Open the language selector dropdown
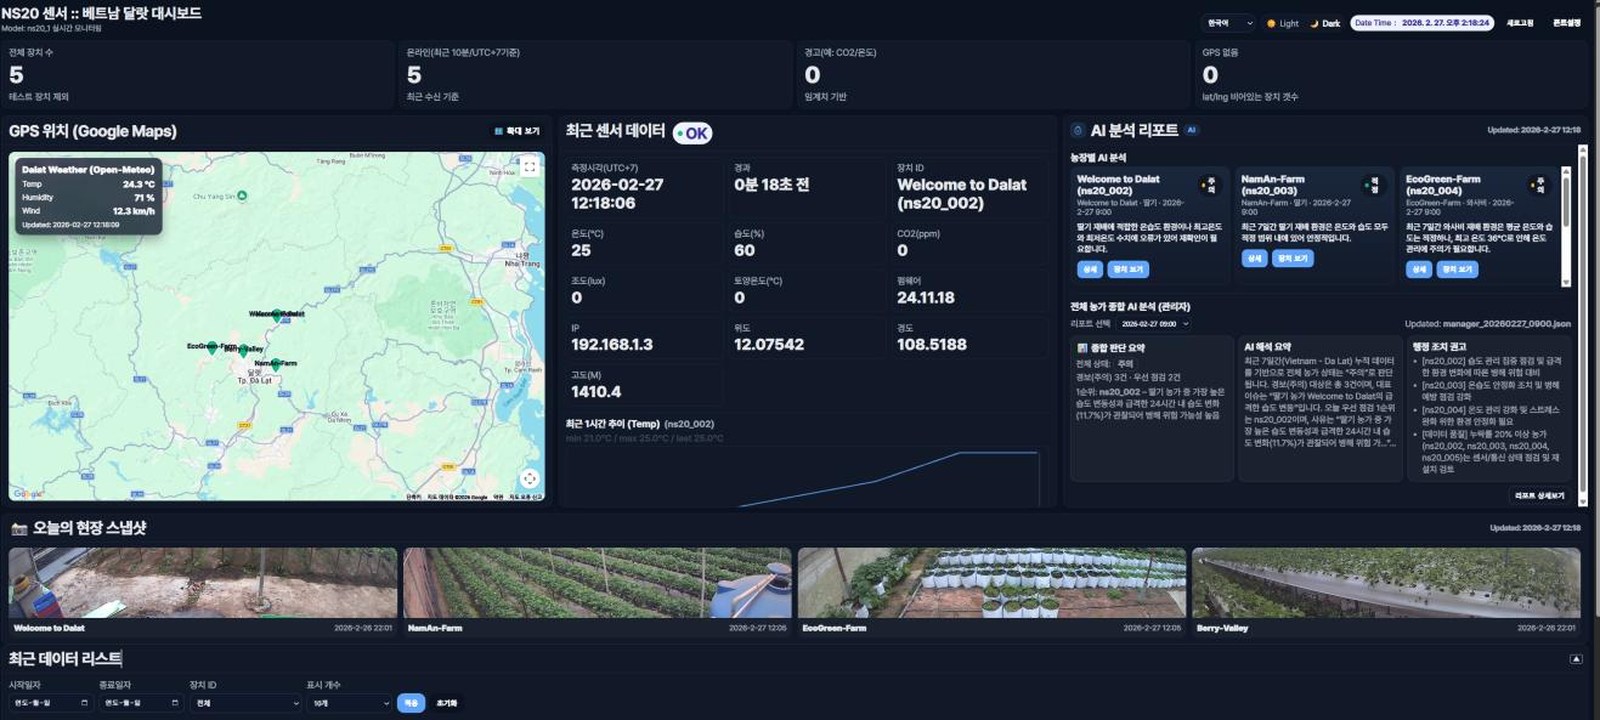This screenshot has height=720, width=1600. point(1229,23)
